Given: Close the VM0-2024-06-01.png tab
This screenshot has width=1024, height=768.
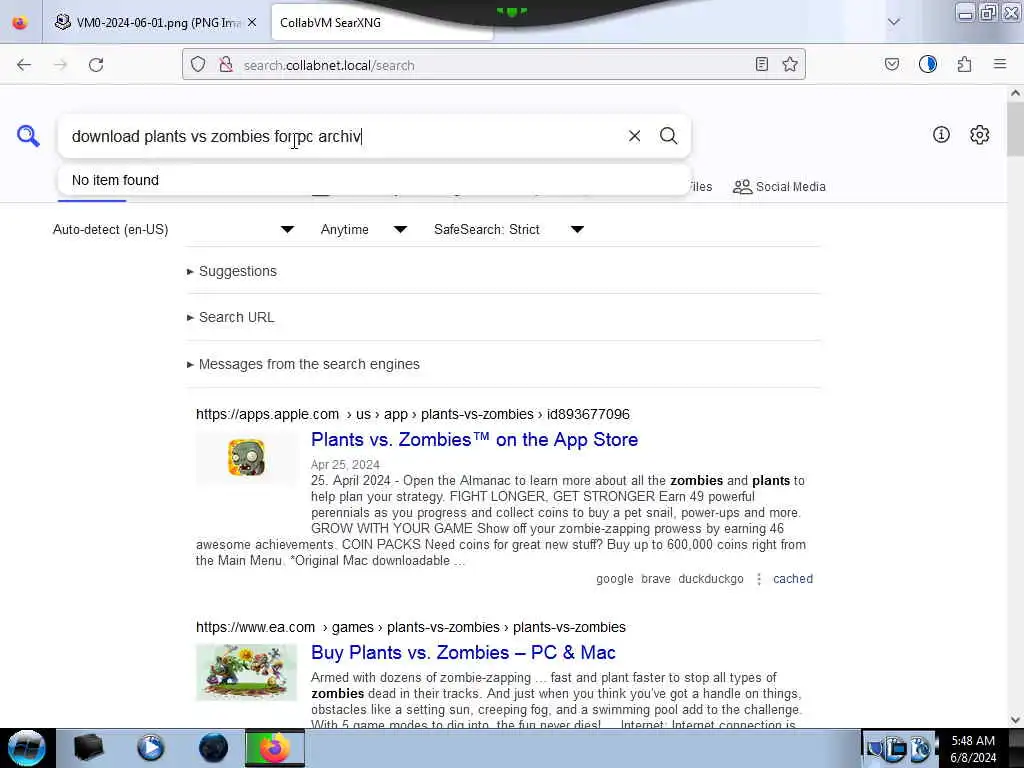Looking at the screenshot, I should point(252,22).
